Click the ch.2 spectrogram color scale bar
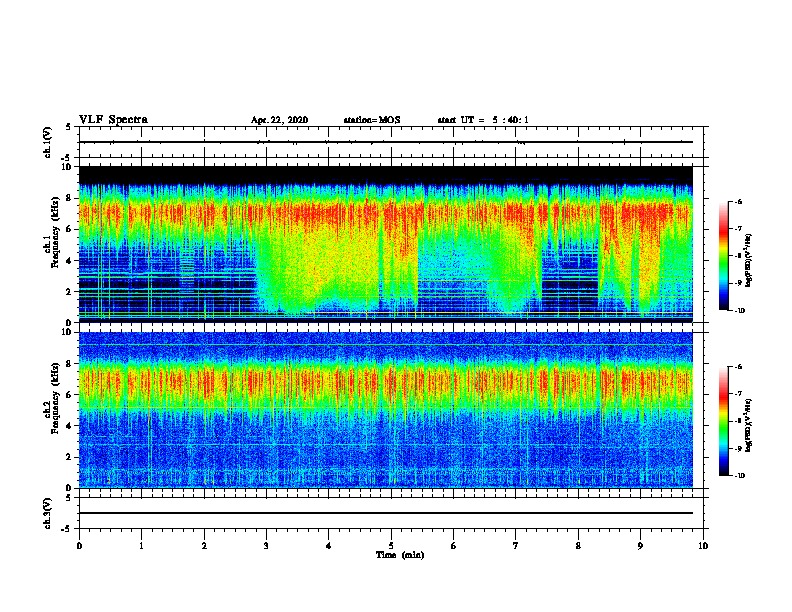Image resolution: width=792 pixels, height=612 pixels. pyautogui.click(x=723, y=421)
